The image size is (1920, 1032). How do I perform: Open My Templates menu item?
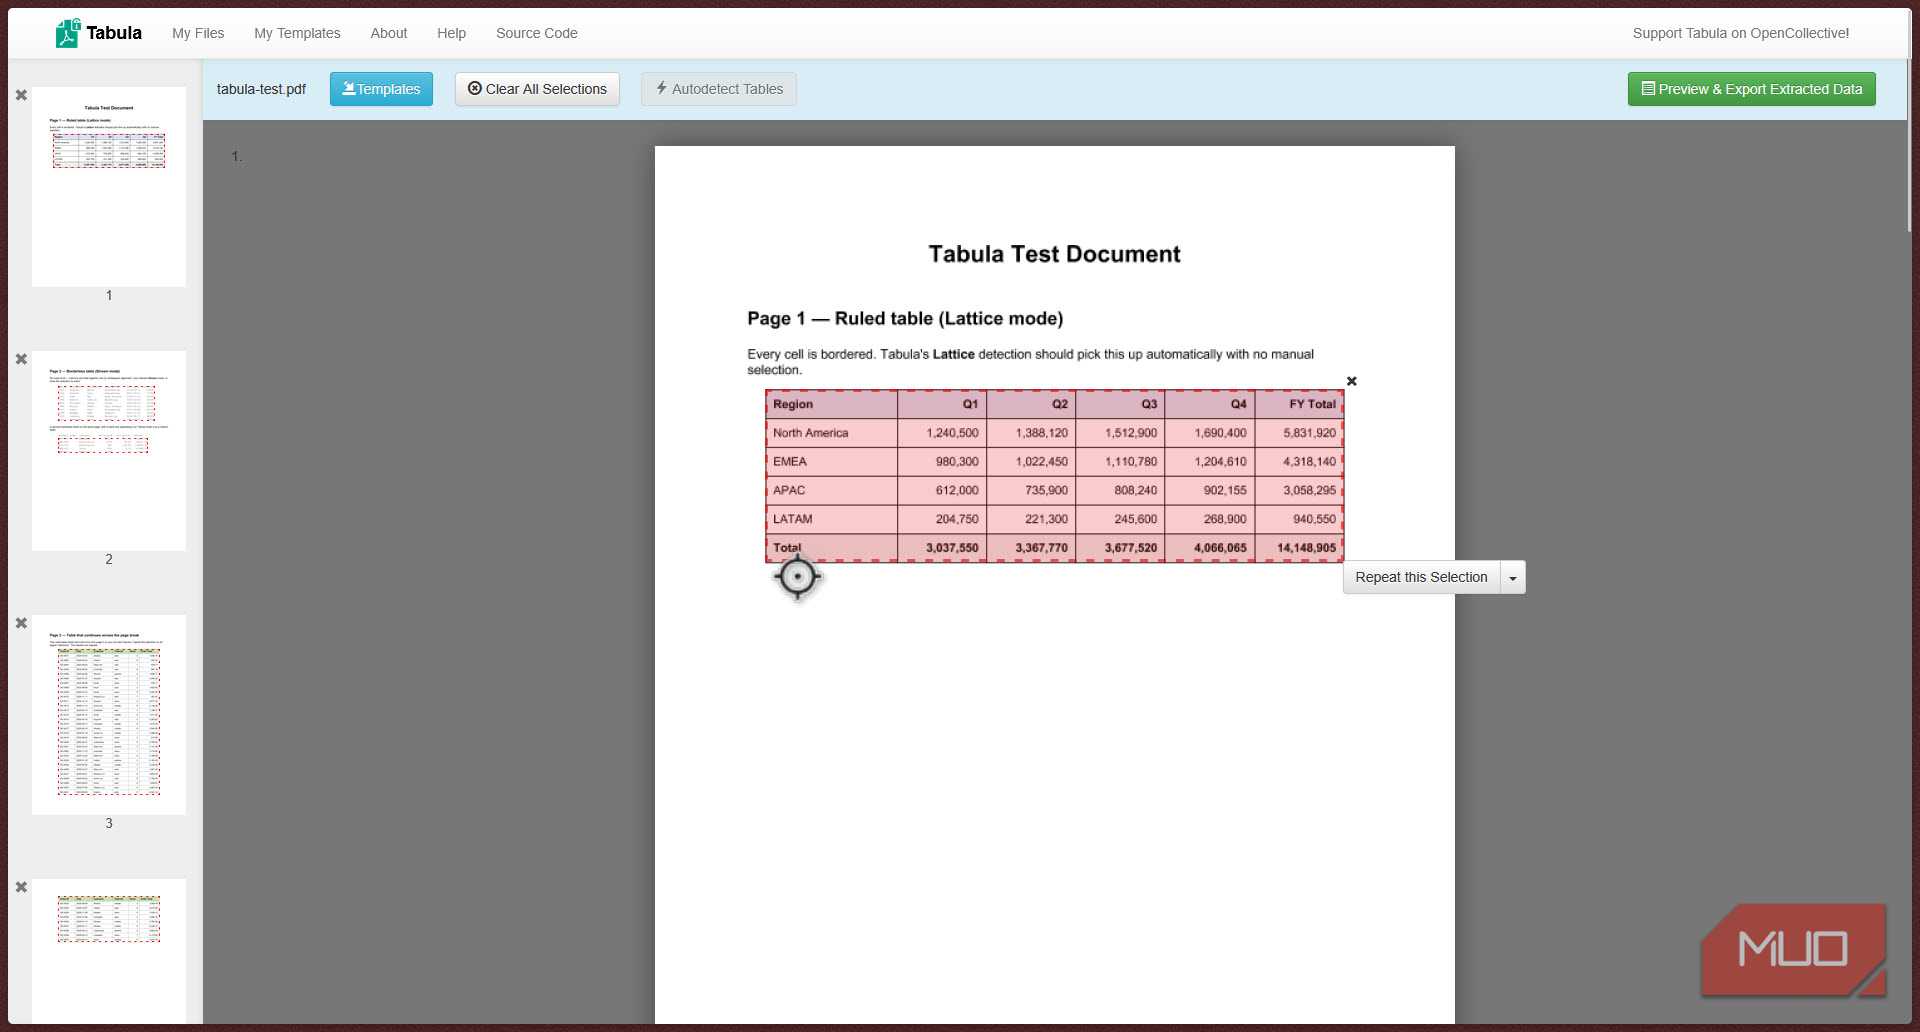[x=297, y=33]
